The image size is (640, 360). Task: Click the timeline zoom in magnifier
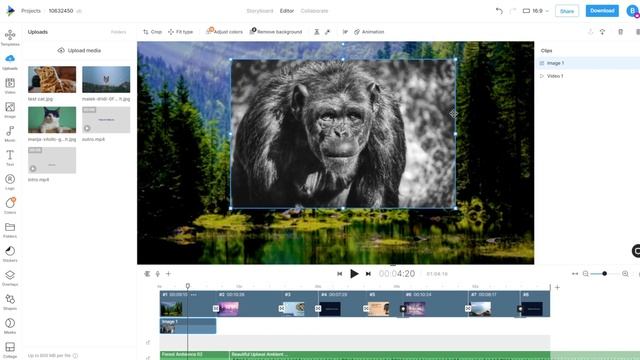(625, 274)
